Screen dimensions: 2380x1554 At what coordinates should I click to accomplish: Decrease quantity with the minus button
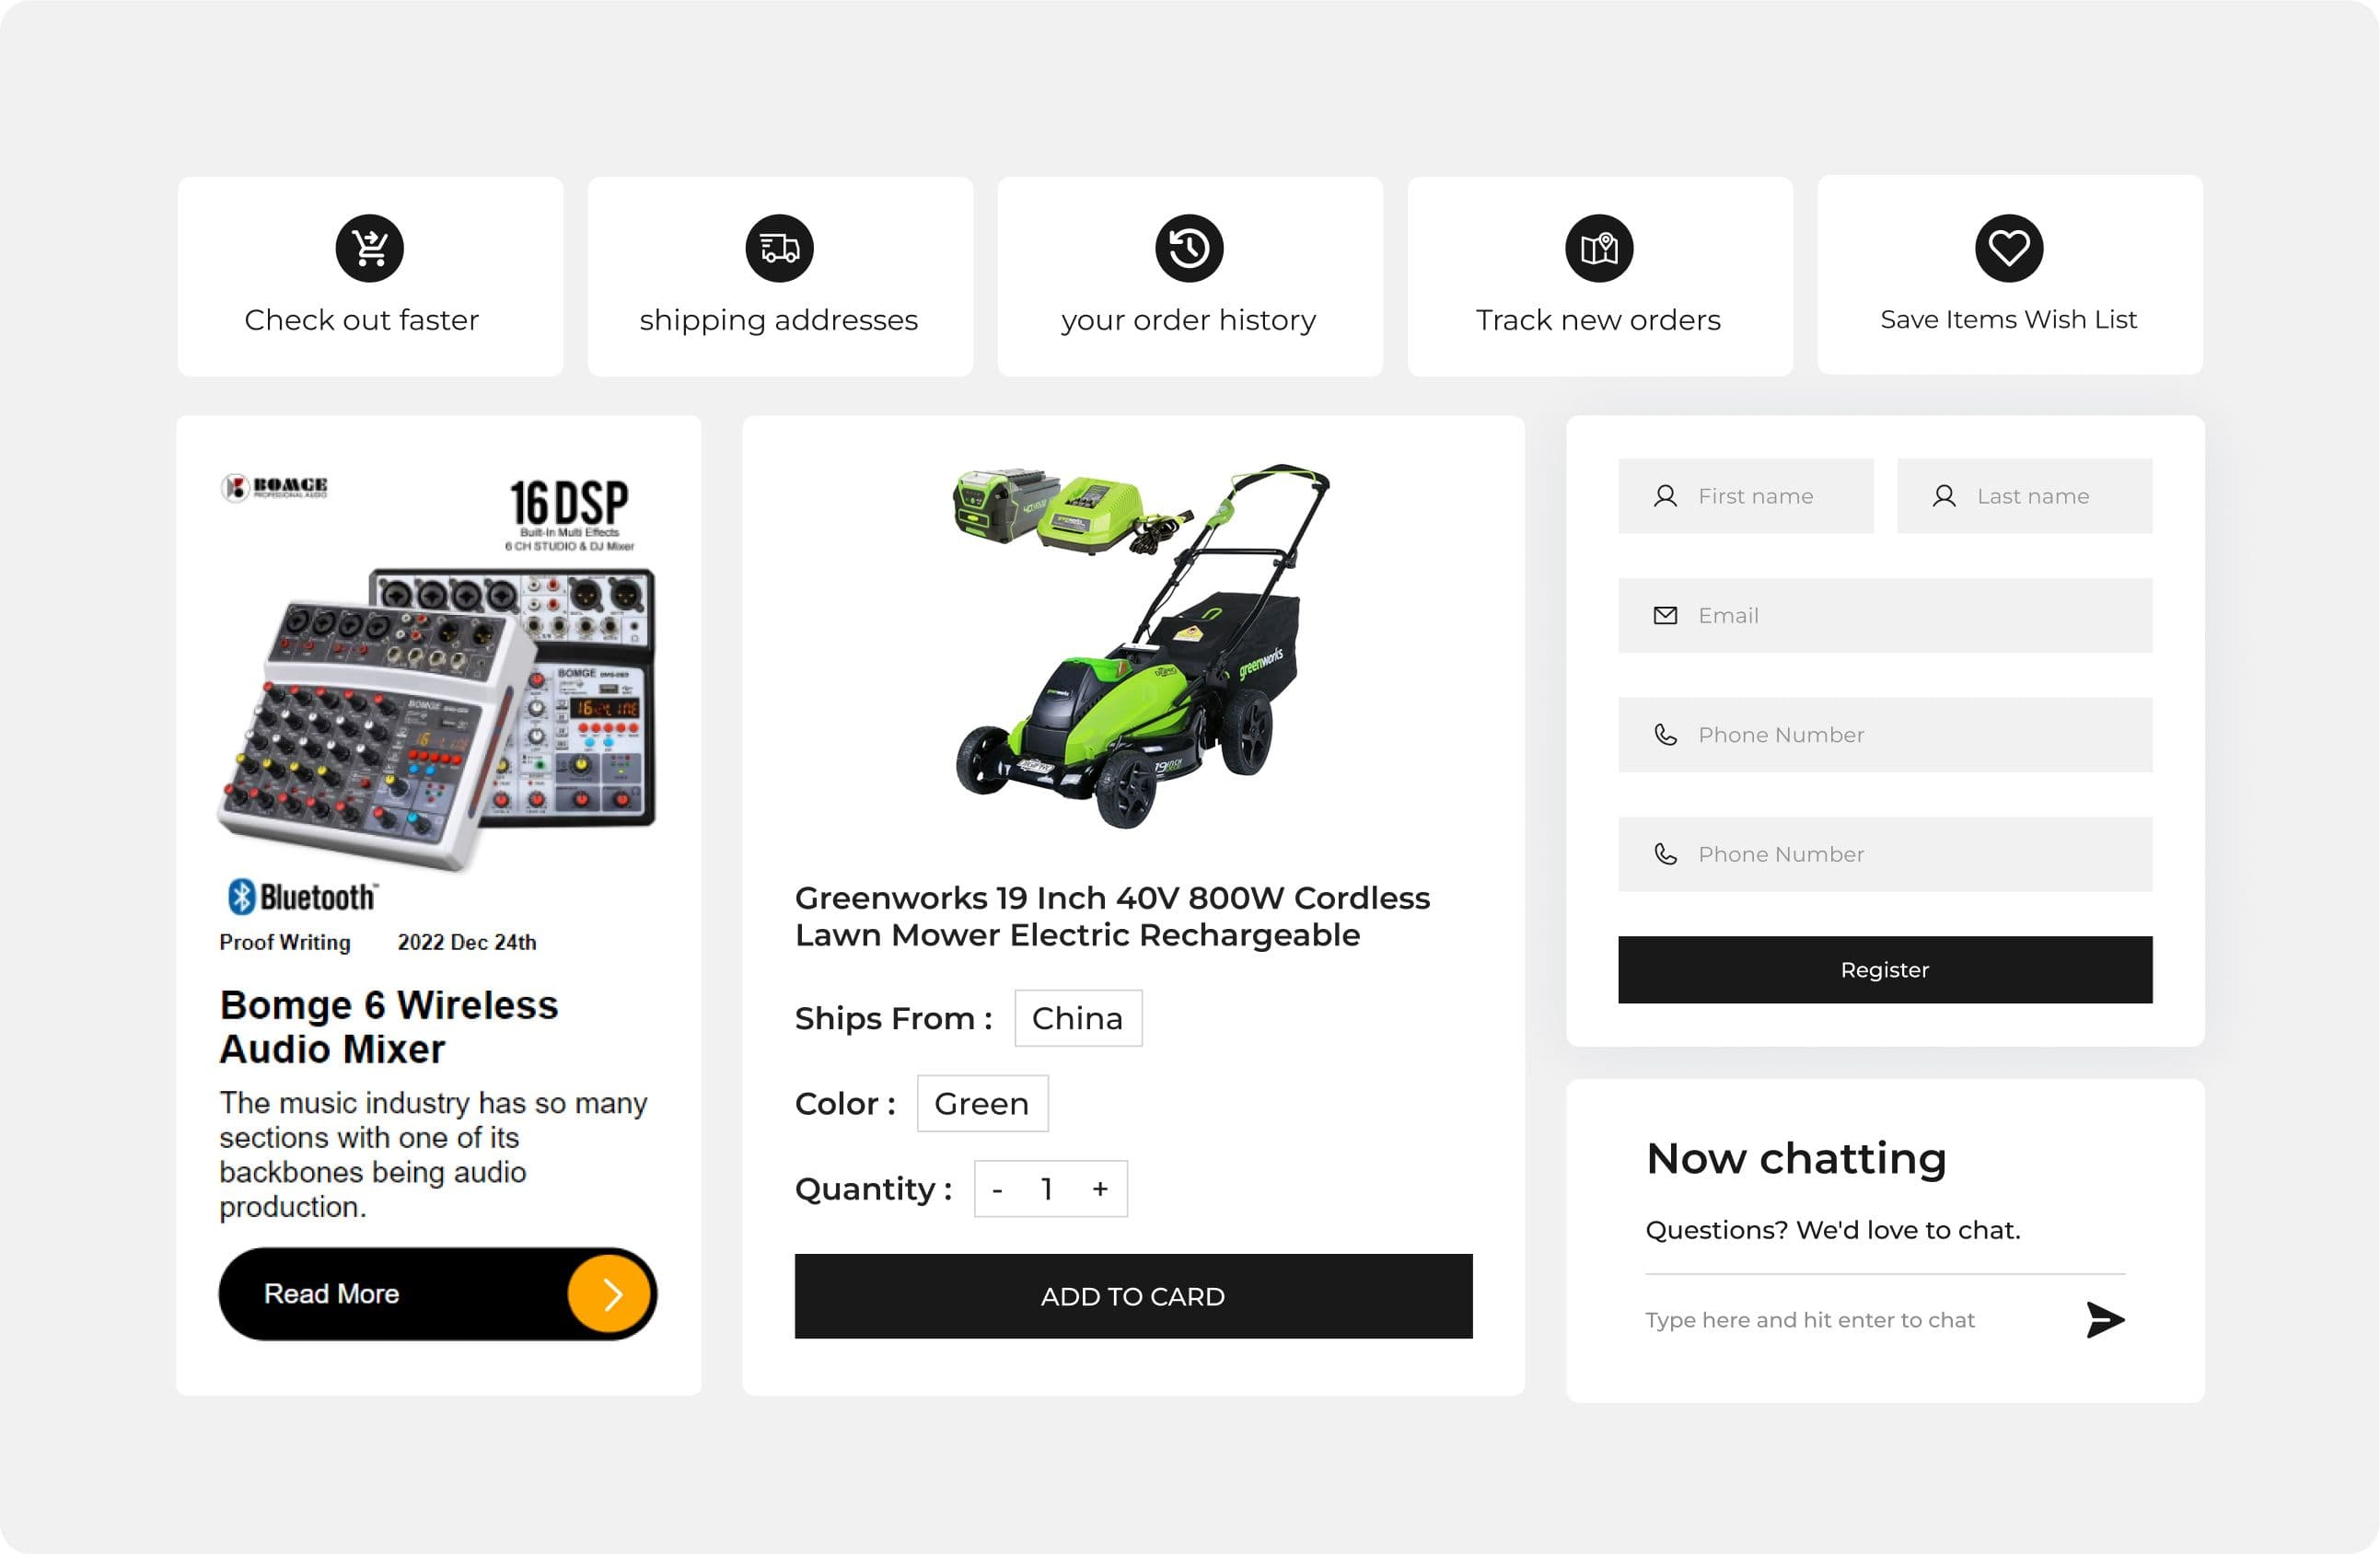[997, 1189]
